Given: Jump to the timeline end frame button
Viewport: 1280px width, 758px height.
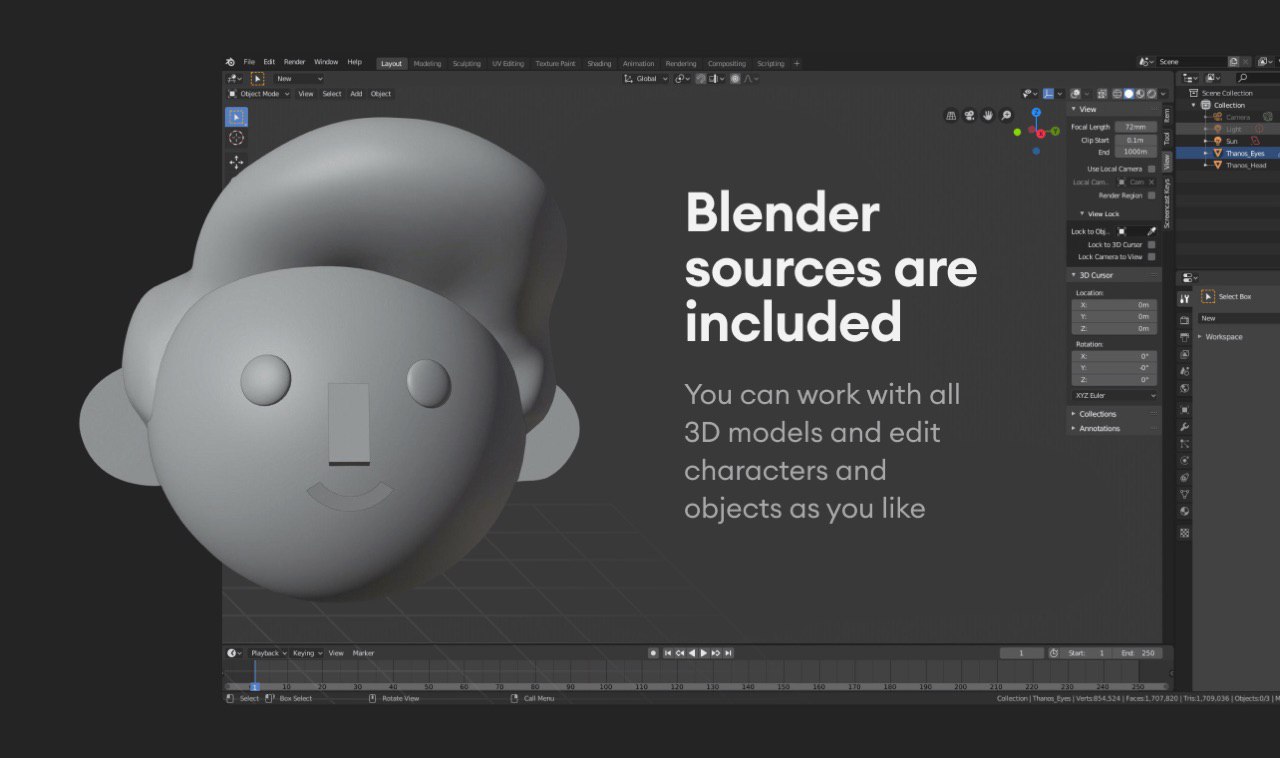Looking at the screenshot, I should [x=728, y=653].
